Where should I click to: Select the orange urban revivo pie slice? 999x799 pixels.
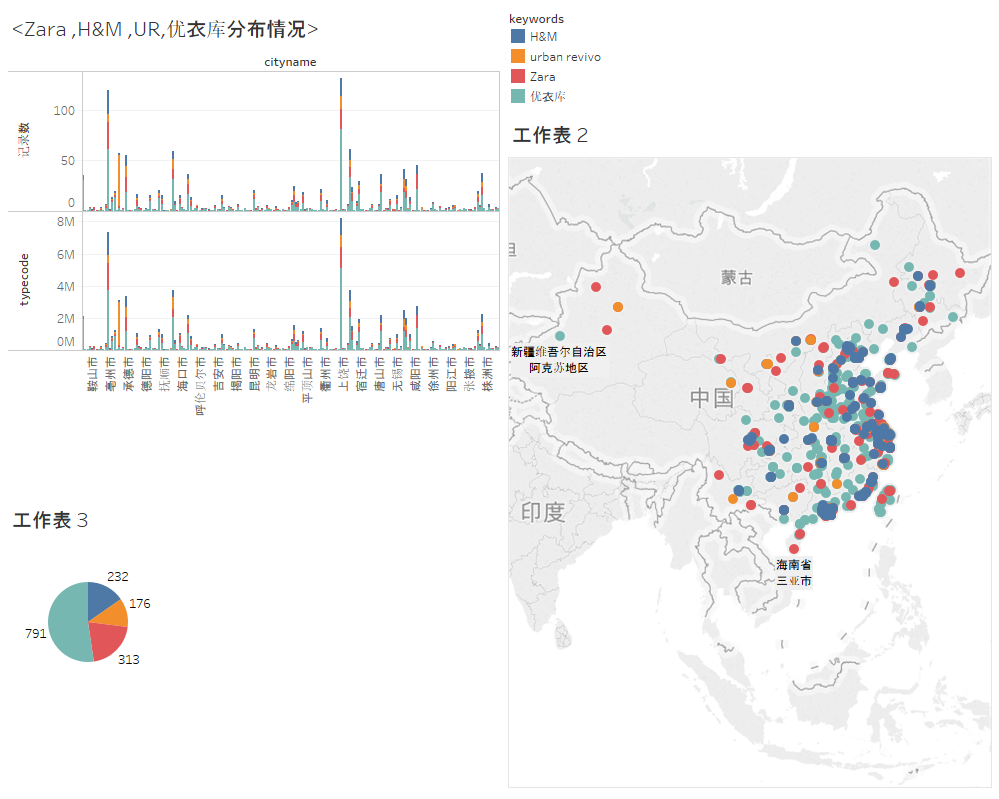tap(117, 614)
